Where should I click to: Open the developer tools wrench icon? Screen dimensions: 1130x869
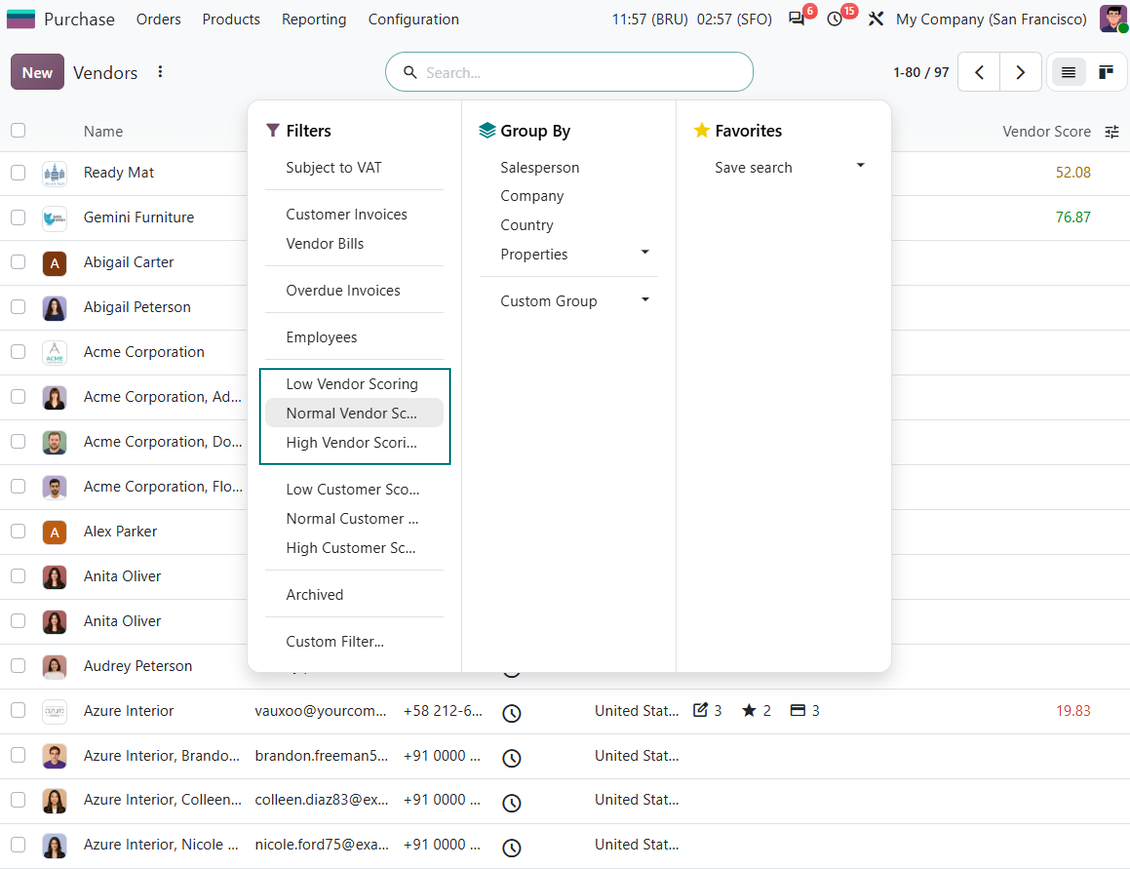876,19
